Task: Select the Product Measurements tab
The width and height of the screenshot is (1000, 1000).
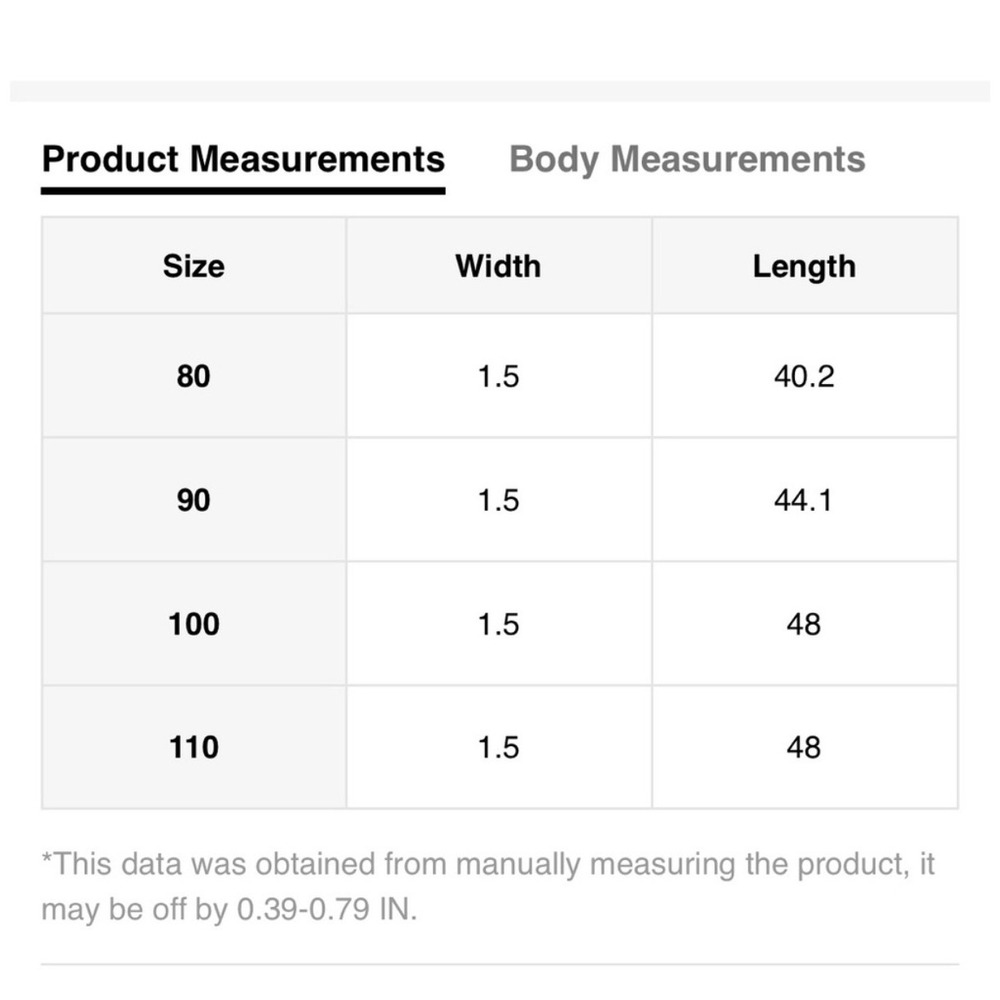Action: click(x=243, y=159)
